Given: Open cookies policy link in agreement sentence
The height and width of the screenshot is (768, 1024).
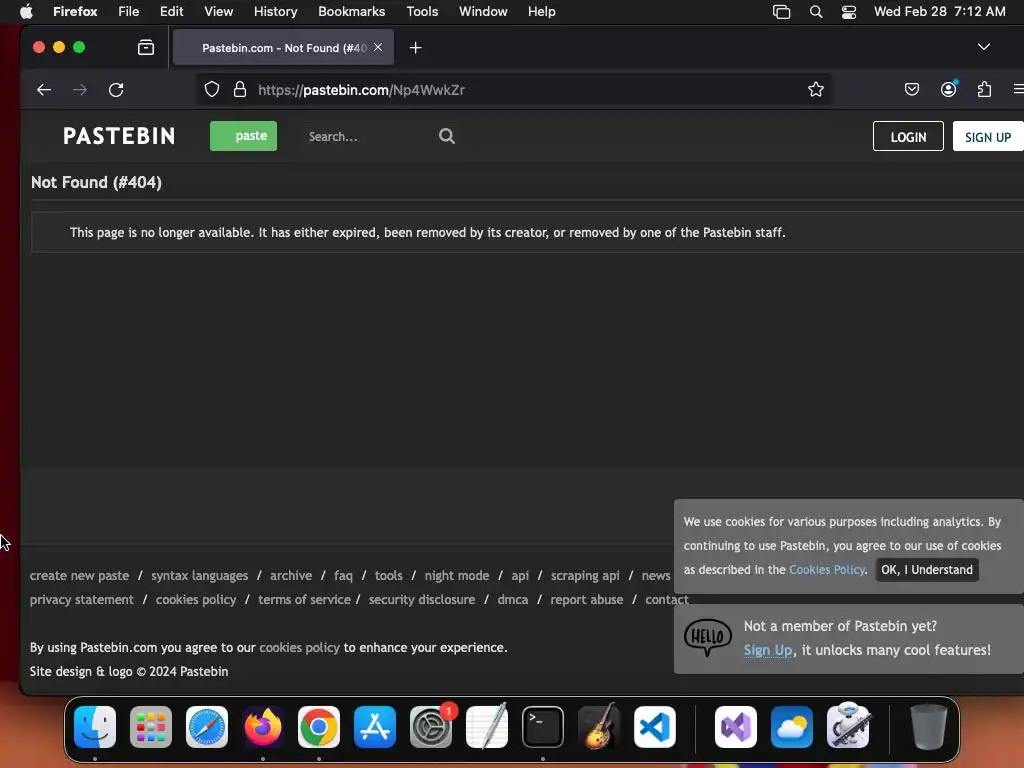Looking at the screenshot, I should click(299, 647).
